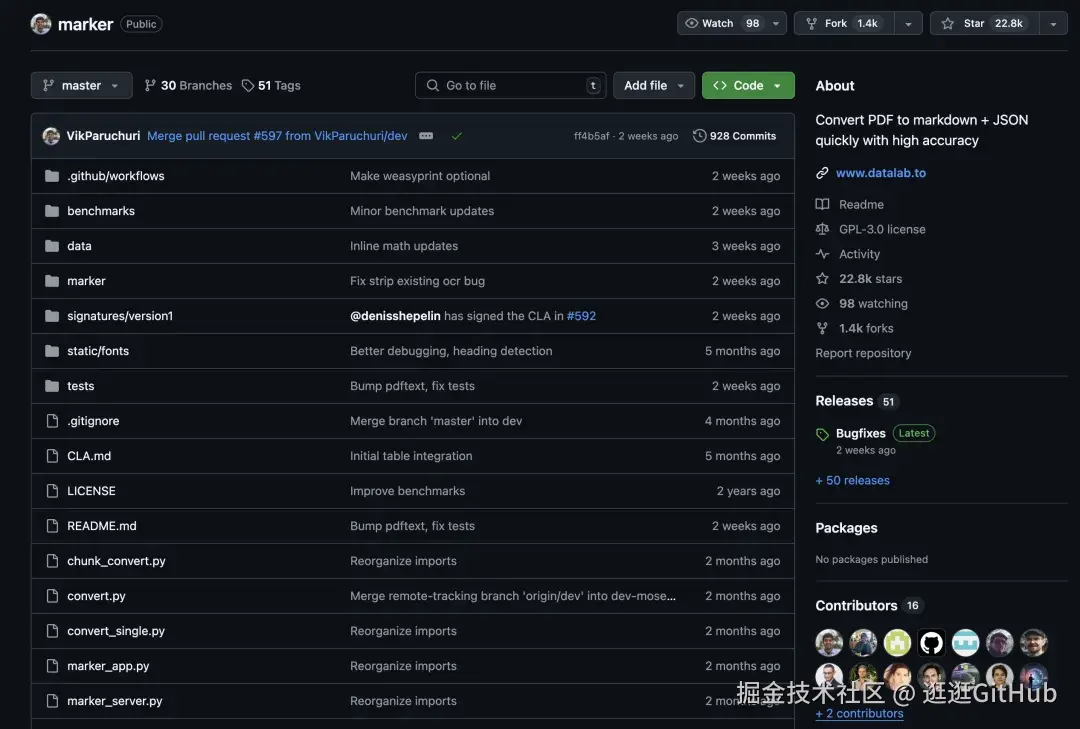1080x729 pixels.
Task: Open the Add file dropdown
Action: [x=654, y=85]
